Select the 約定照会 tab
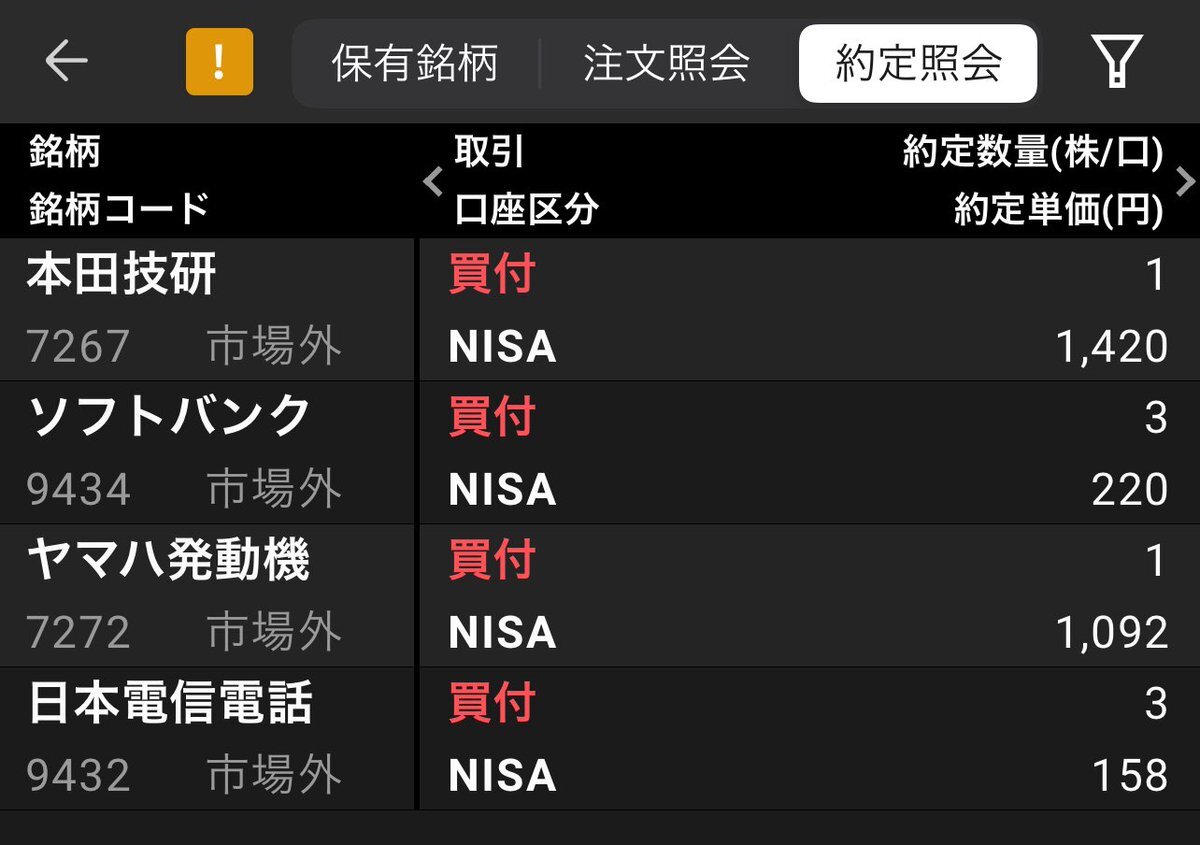Viewport: 1200px width, 845px height. (918, 64)
